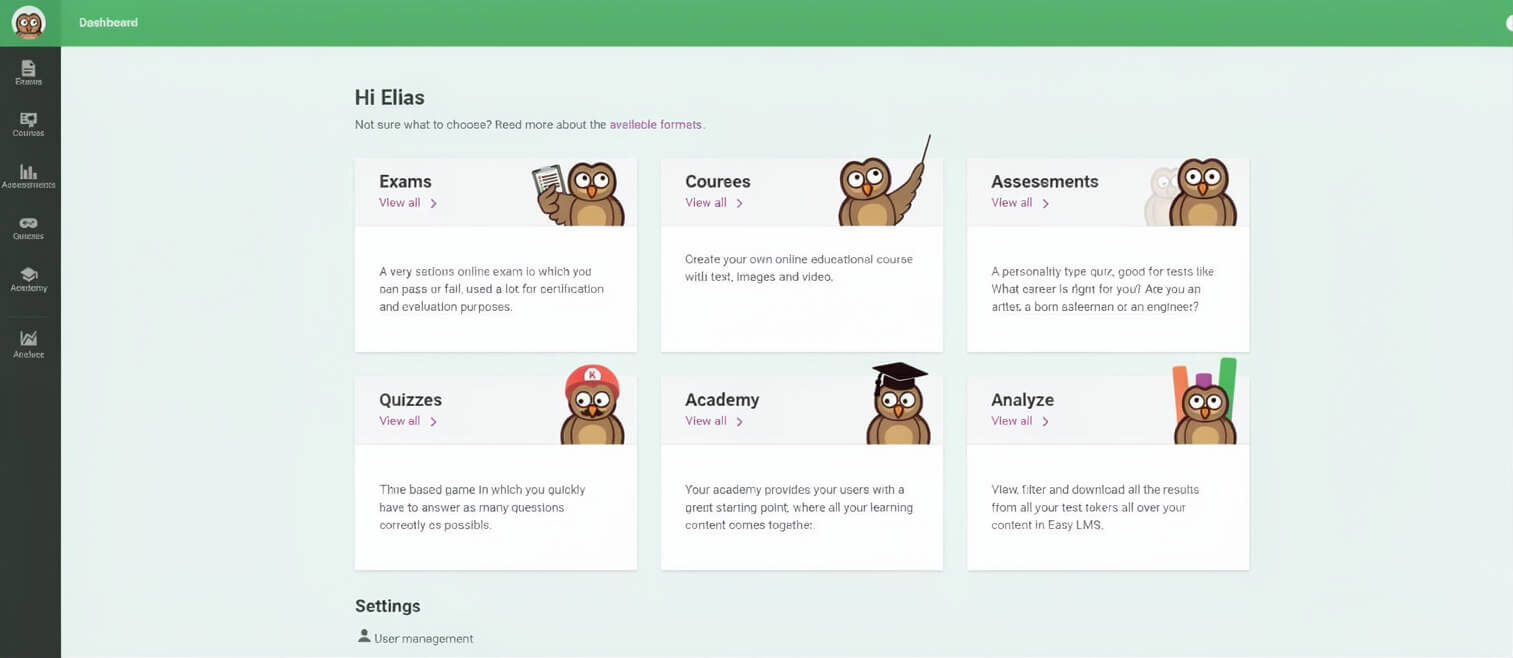Click the Exams card description text
This screenshot has width=1513, height=658.
click(x=491, y=289)
